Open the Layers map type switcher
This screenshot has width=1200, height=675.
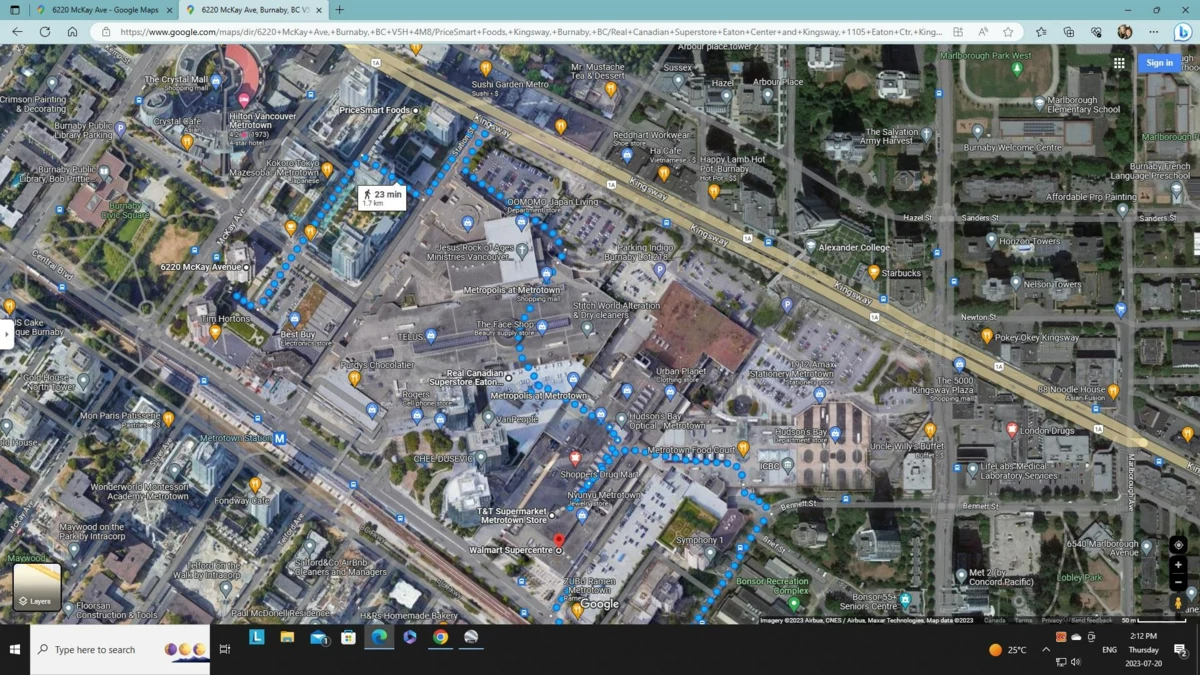37,586
